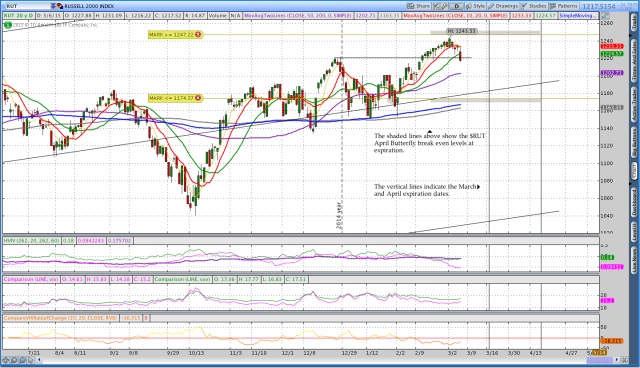Click the 2014 year vertical label
Viewport: 640px width, 368px height.
click(339, 215)
